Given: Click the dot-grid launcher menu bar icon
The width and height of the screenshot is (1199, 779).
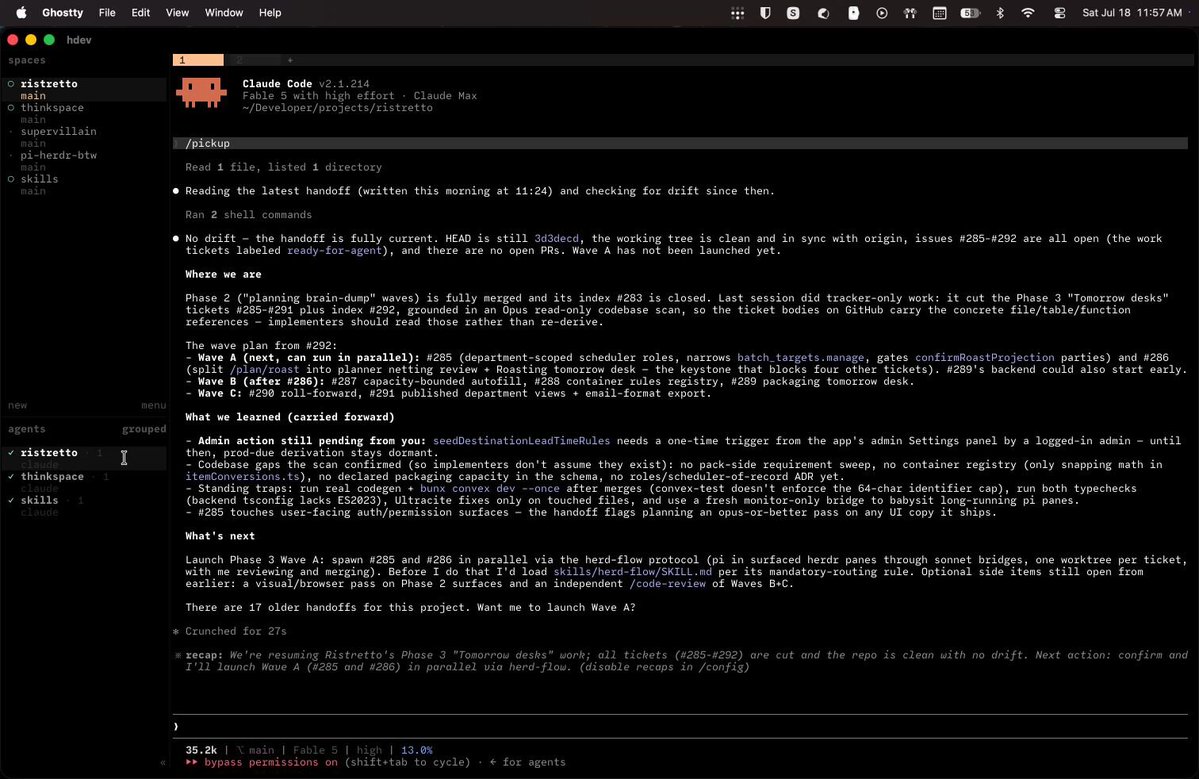Looking at the screenshot, I should coord(737,13).
